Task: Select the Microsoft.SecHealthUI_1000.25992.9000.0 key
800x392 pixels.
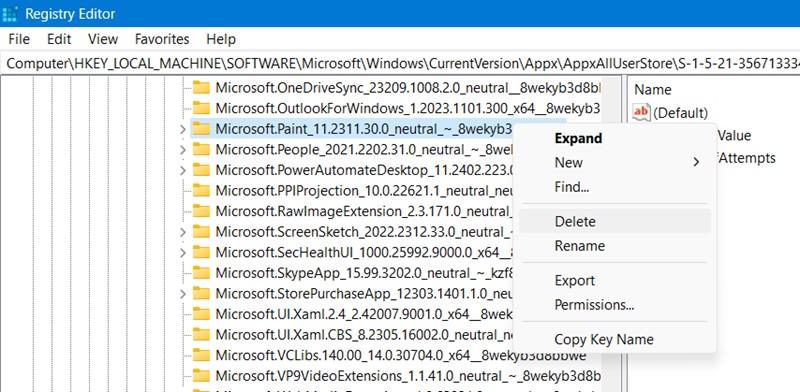Action: pos(363,252)
